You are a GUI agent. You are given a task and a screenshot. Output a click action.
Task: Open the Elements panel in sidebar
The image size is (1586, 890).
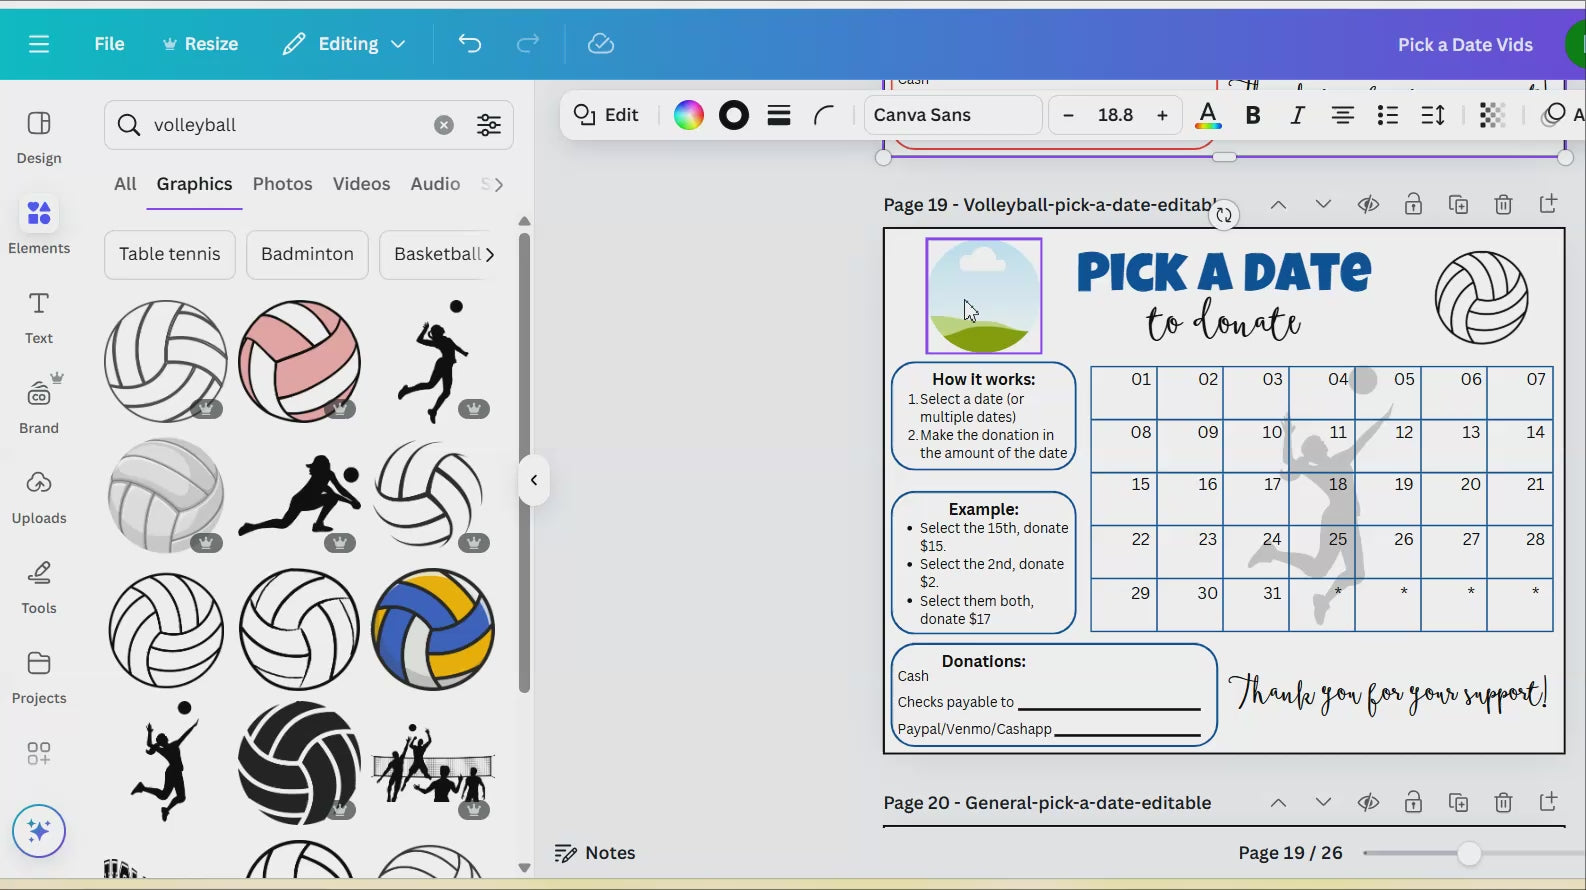coord(39,226)
